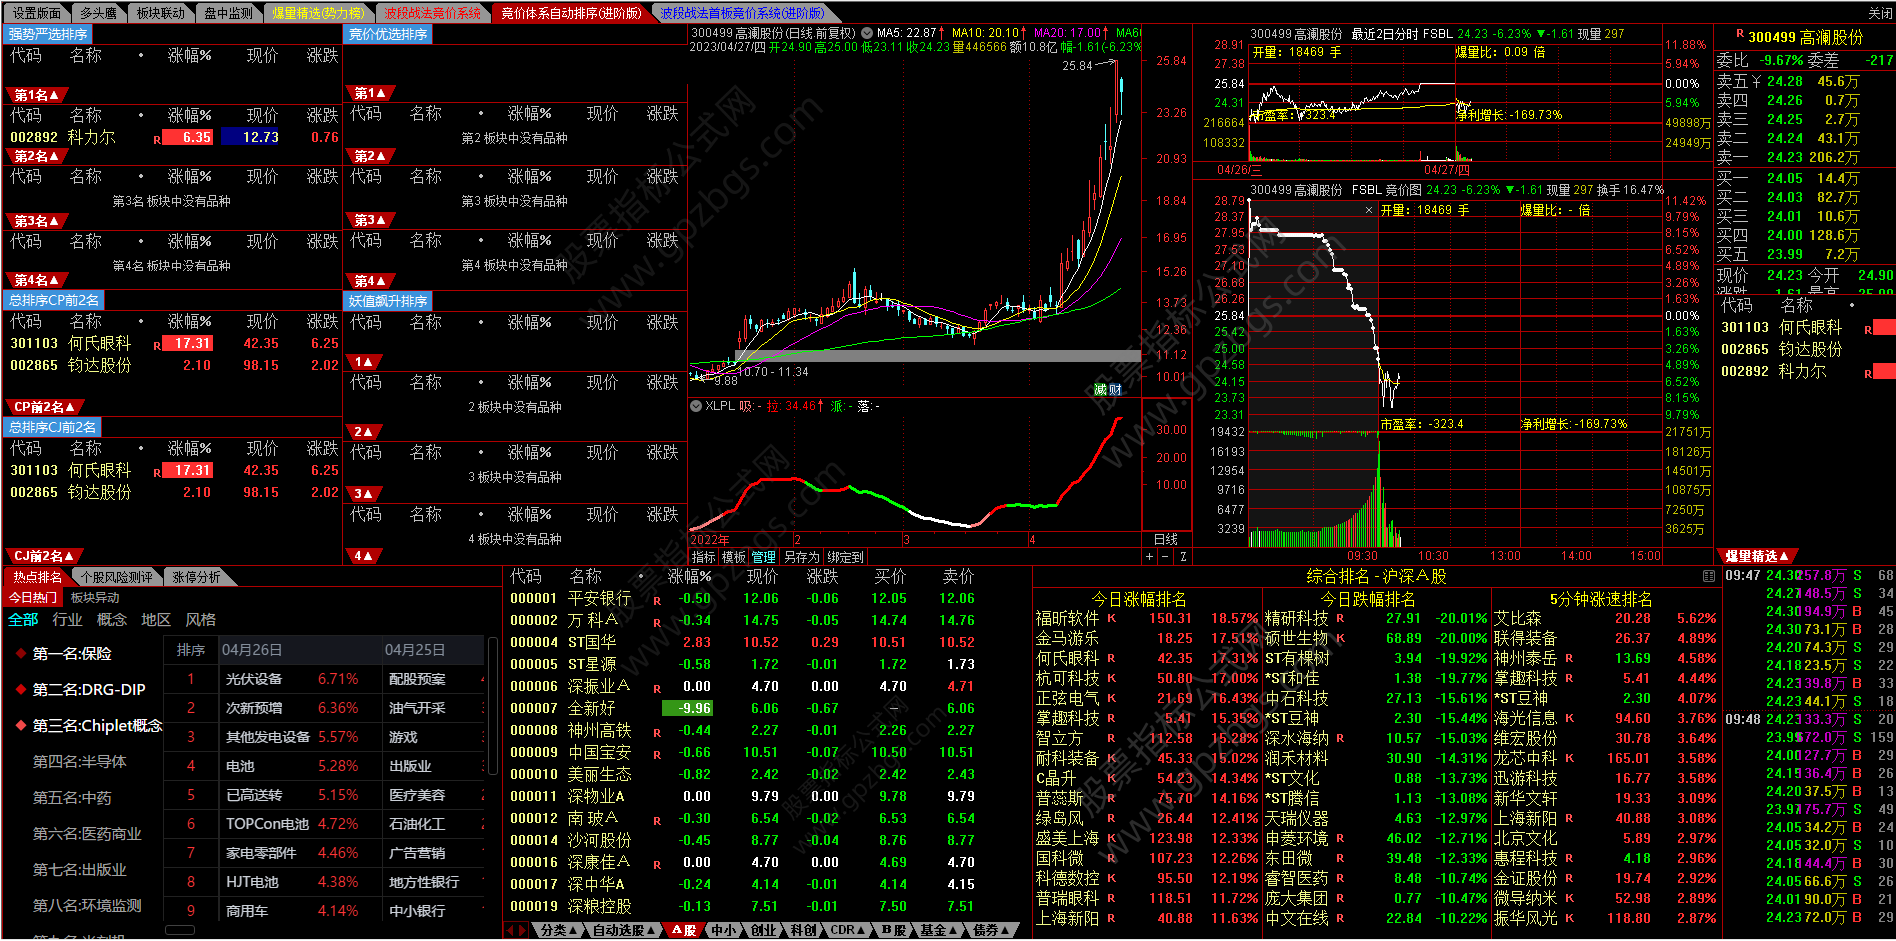1896x941 pixels.
Task: Click the 绑定到 button under the chart
Action: click(x=845, y=557)
